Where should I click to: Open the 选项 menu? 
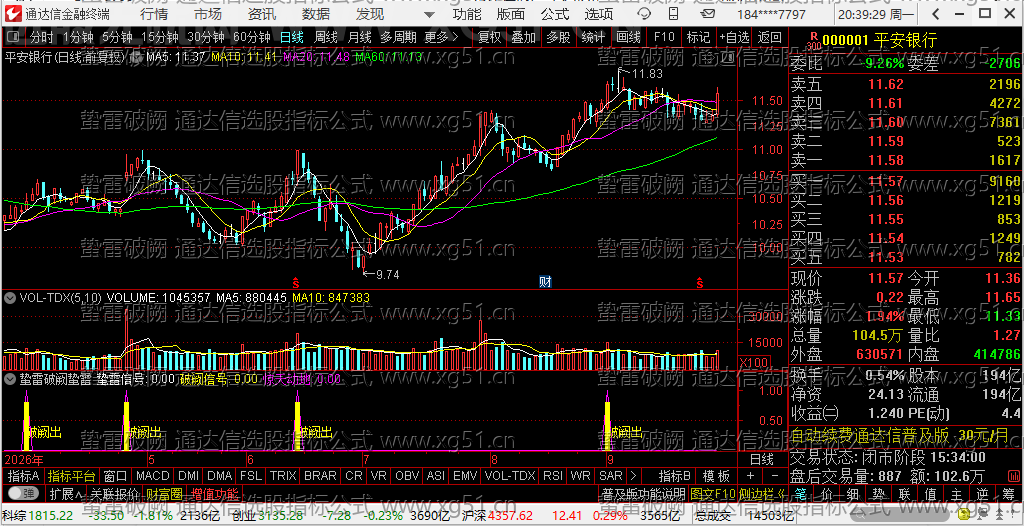[599, 14]
